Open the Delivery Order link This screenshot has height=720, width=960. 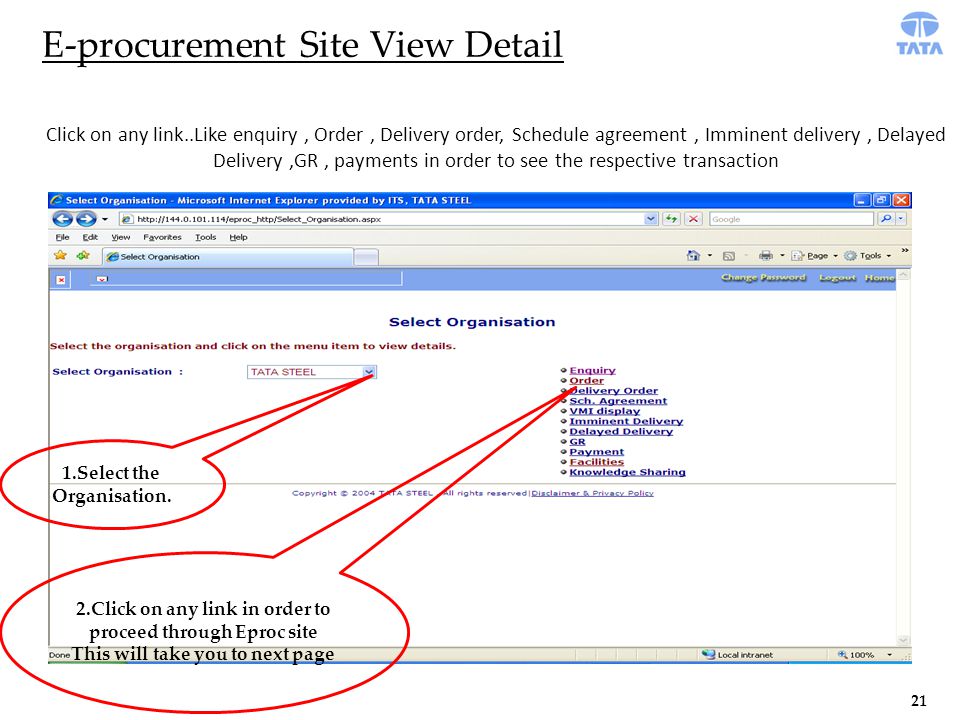tap(613, 391)
